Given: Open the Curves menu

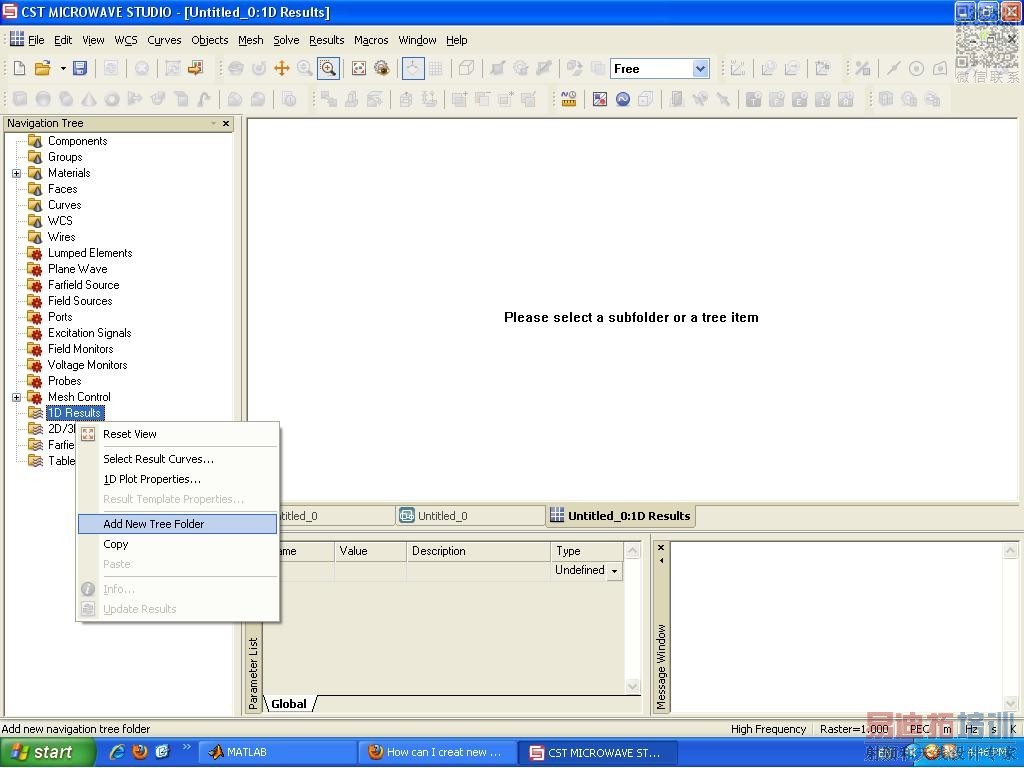Looking at the screenshot, I should click(x=164, y=40).
